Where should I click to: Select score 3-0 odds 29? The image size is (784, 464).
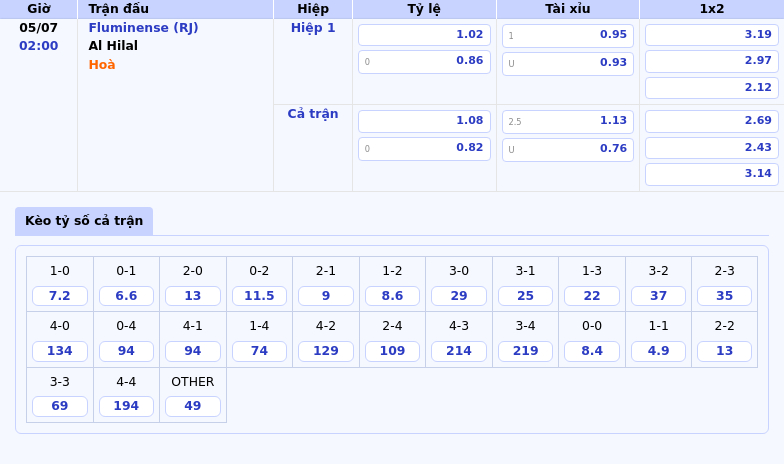point(459,296)
